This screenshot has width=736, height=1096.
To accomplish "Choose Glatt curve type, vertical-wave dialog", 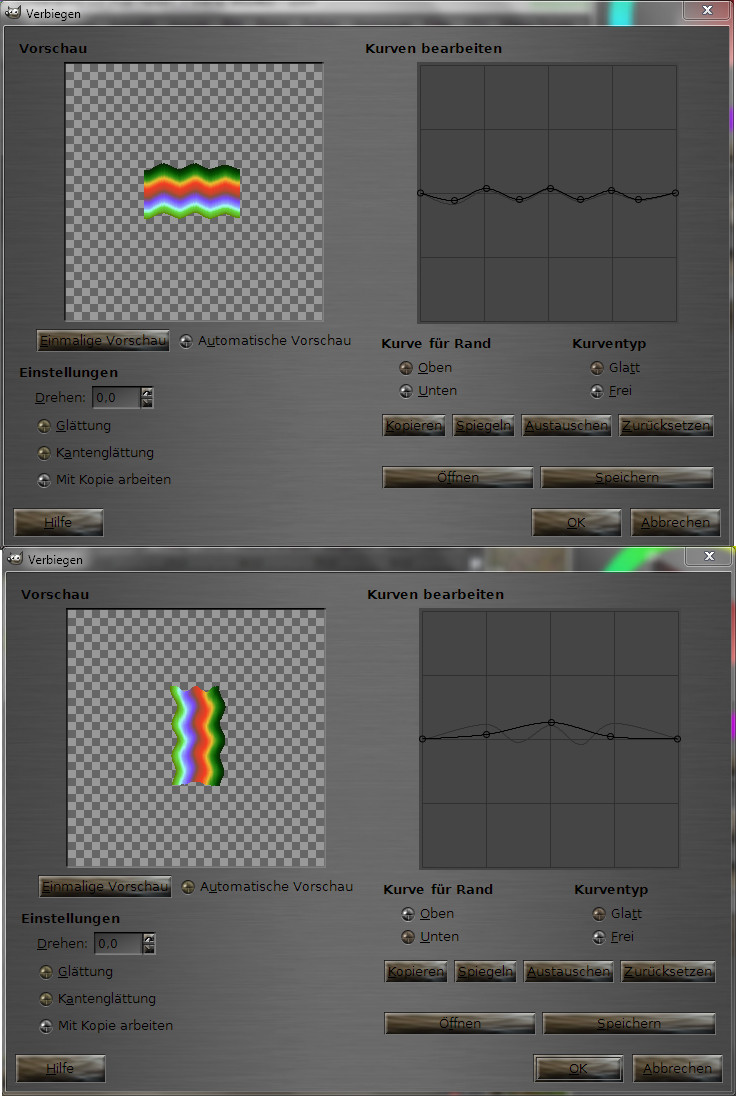I will pos(598,914).
